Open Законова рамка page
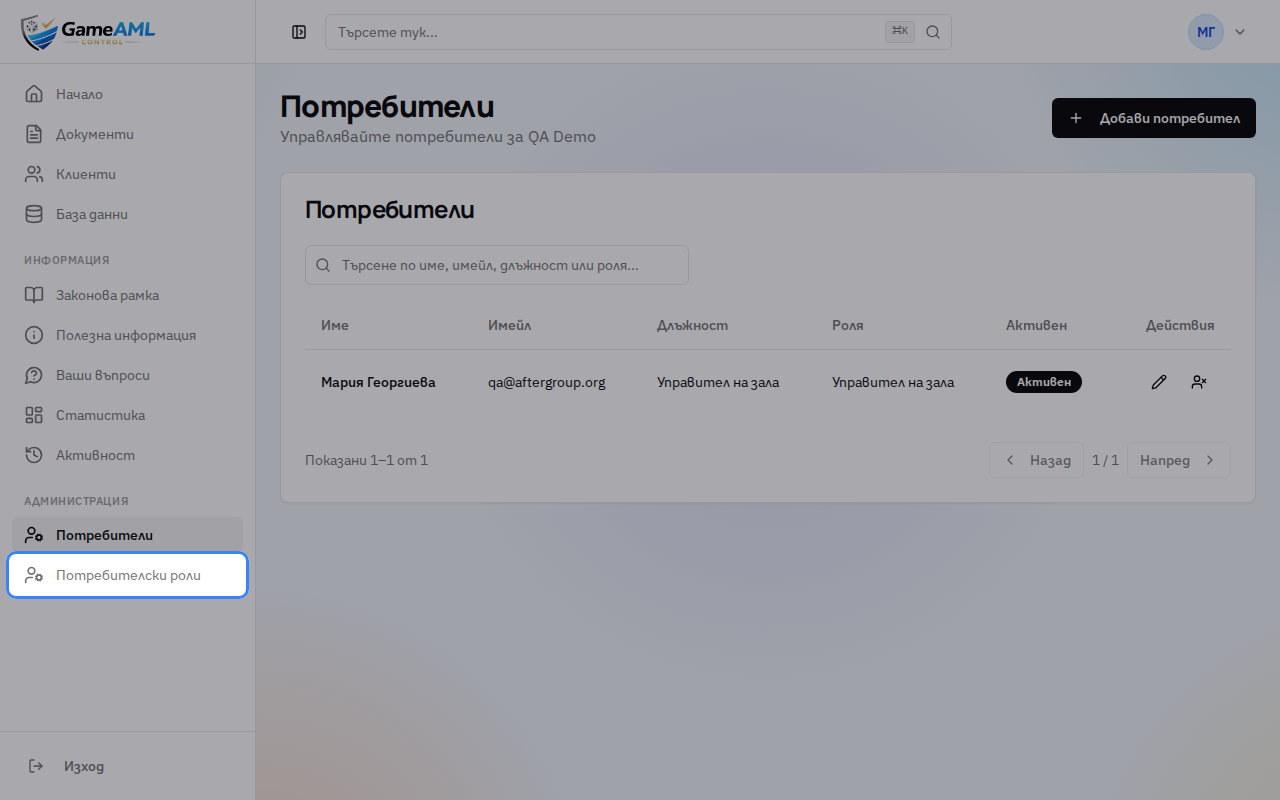 click(x=127, y=295)
